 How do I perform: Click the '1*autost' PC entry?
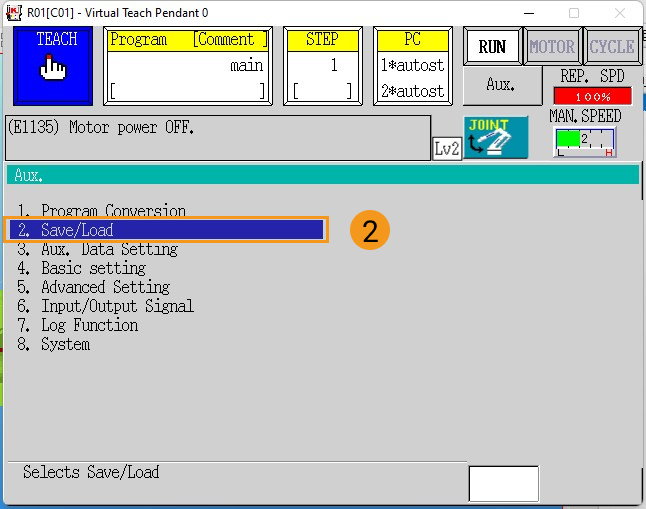[412, 65]
